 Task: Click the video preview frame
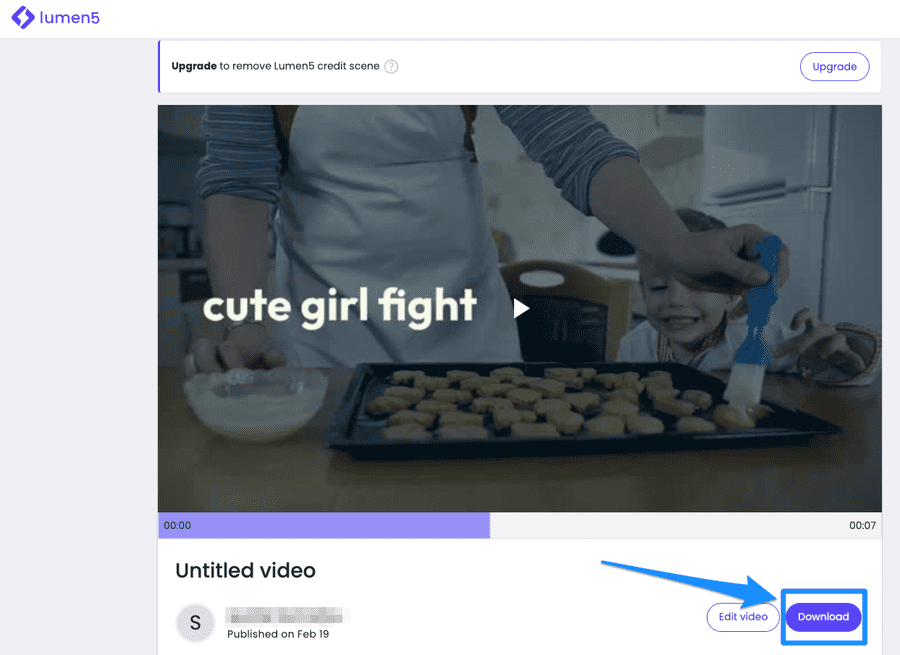[519, 308]
